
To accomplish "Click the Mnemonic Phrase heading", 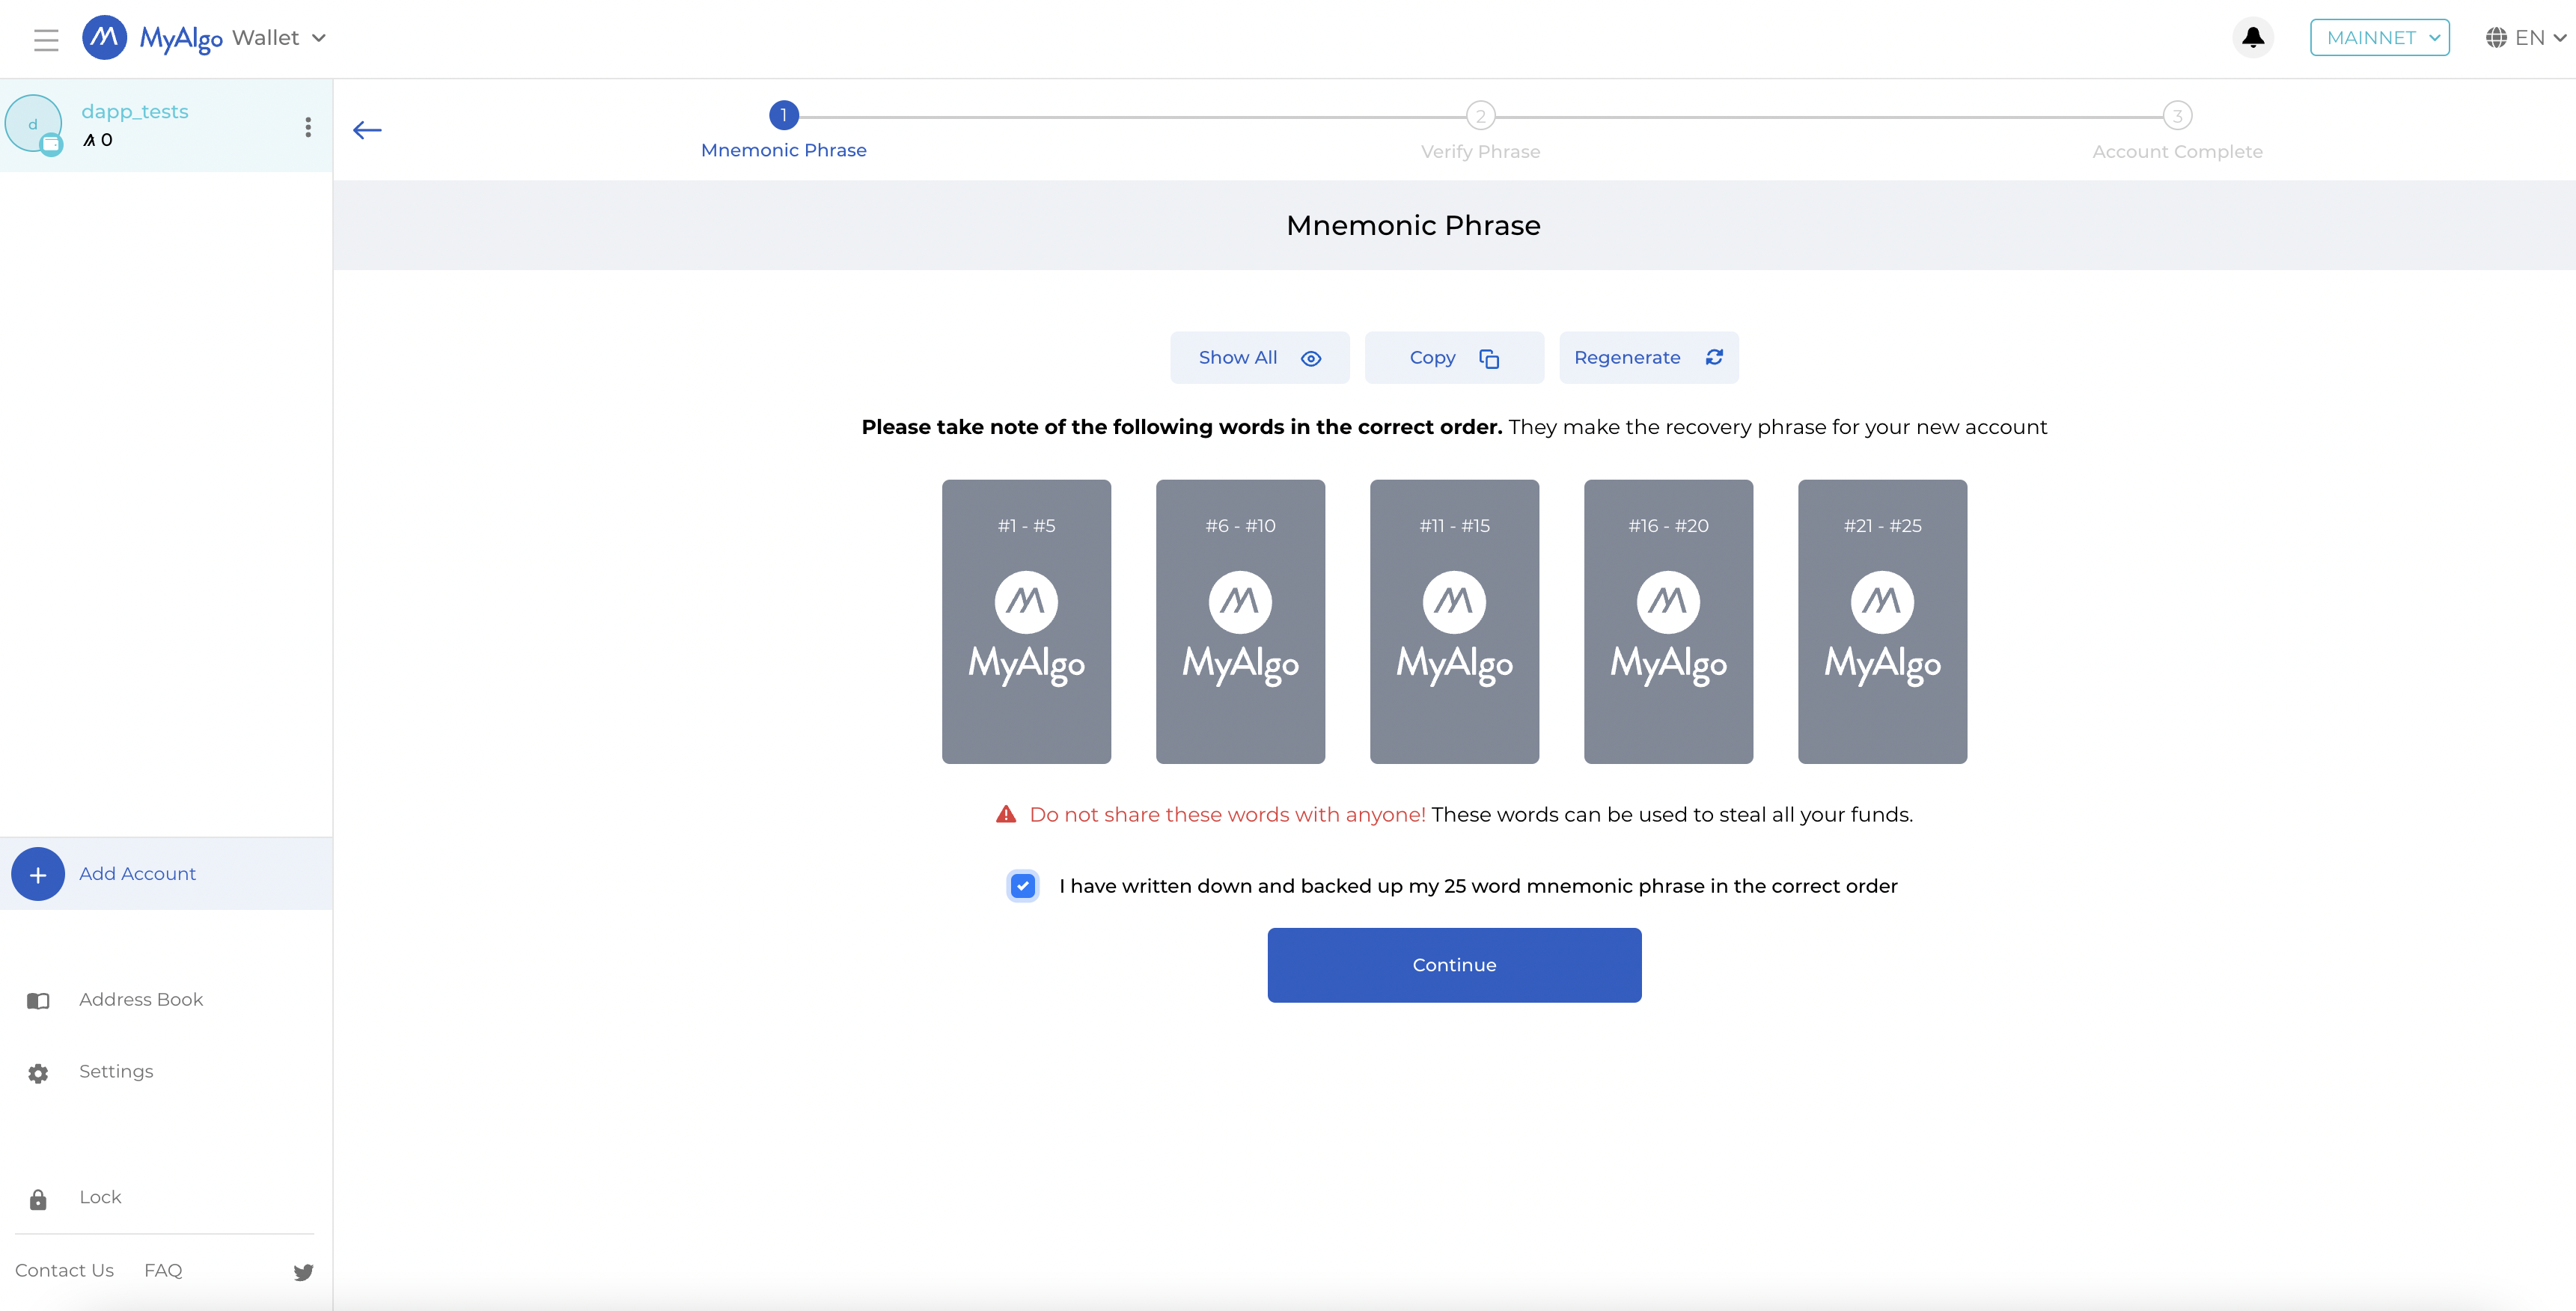I will click(1413, 226).
